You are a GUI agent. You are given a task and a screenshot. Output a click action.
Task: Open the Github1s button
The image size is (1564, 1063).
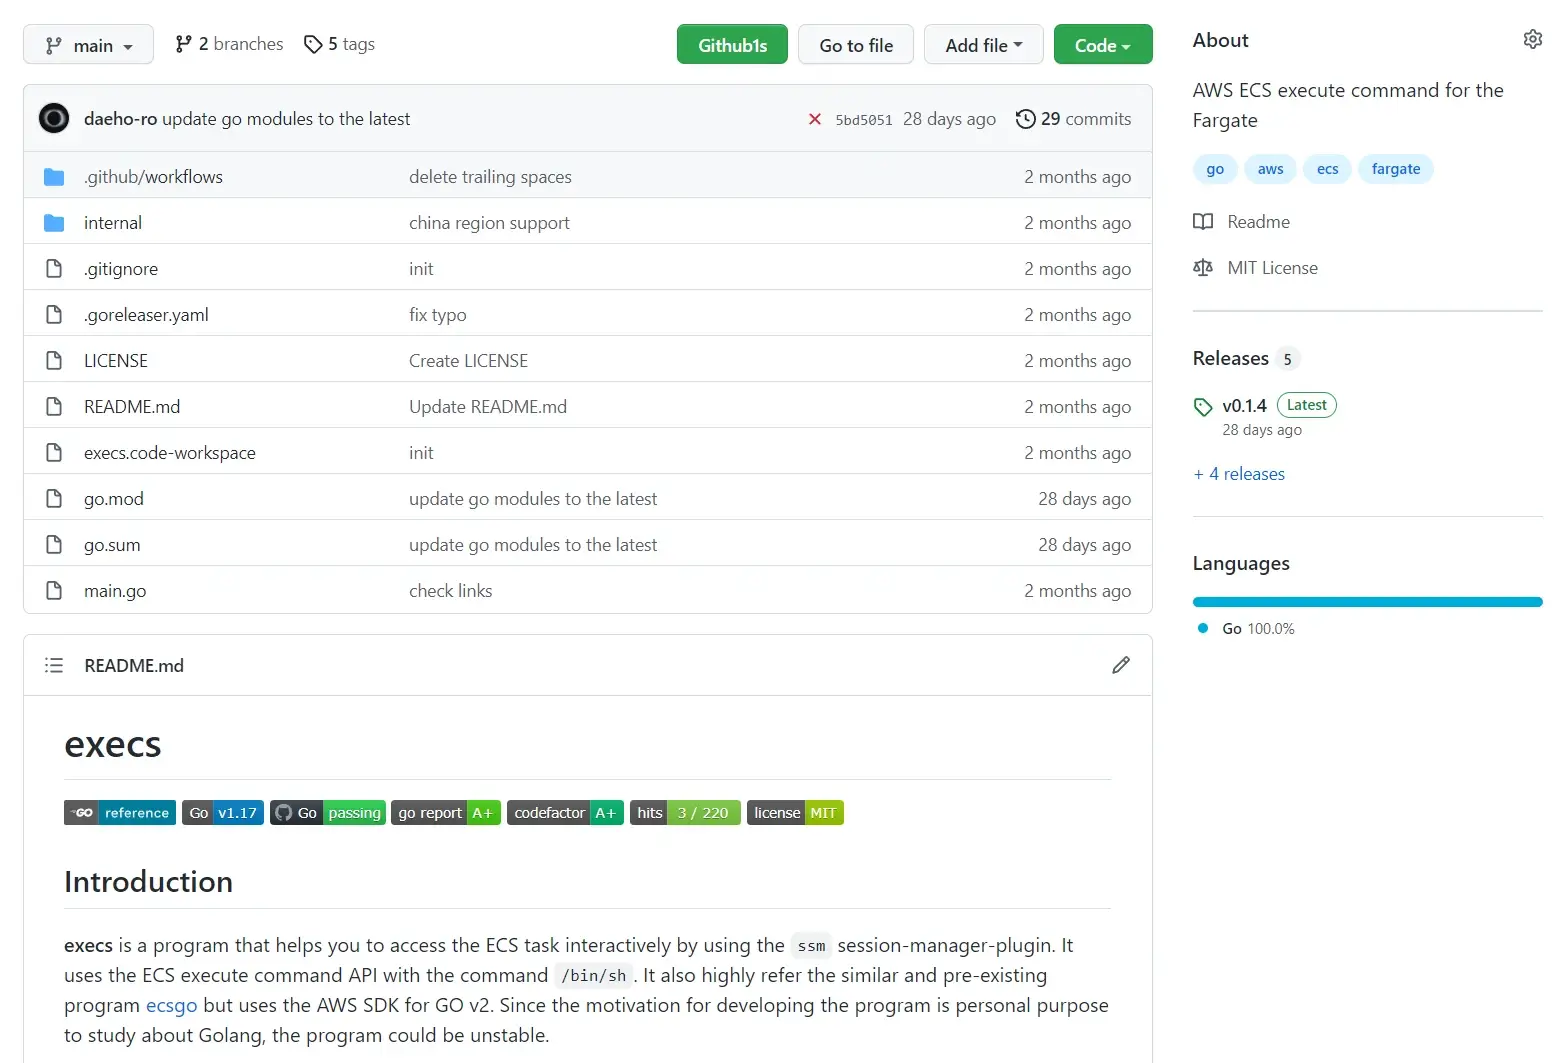(732, 45)
